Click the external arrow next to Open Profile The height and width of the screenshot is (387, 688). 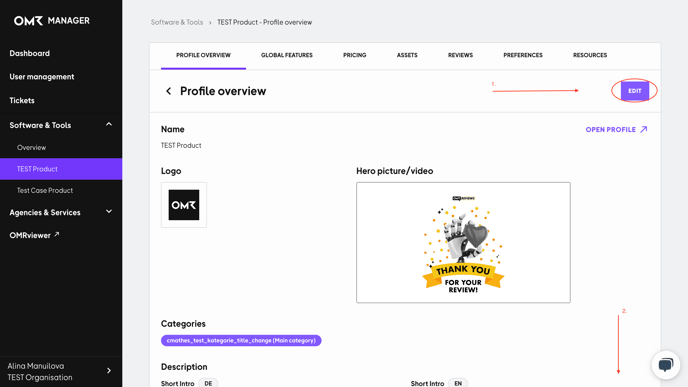coord(644,129)
